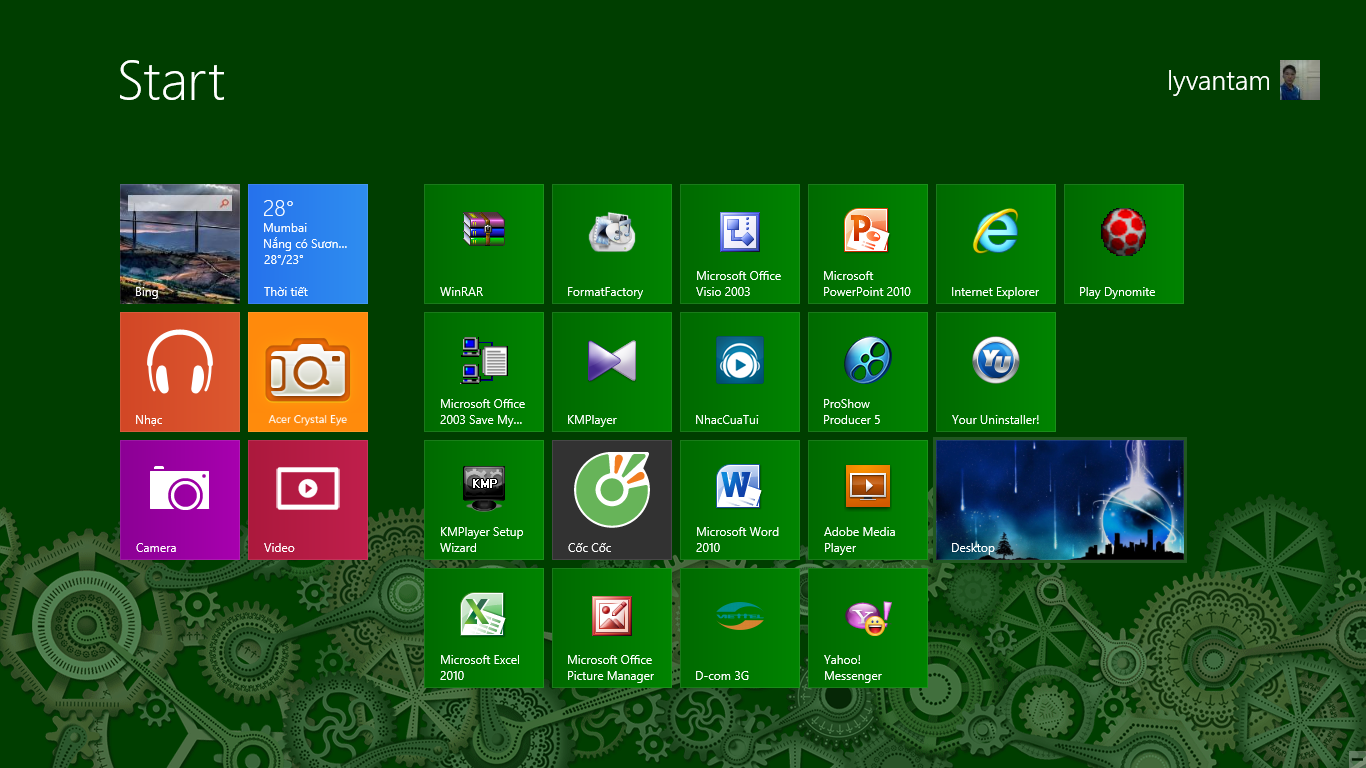Open the Nhạc music tile

tap(180, 372)
